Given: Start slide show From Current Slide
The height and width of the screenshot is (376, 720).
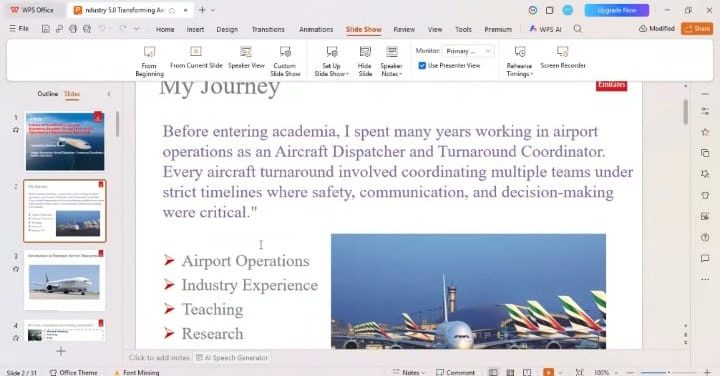Looking at the screenshot, I should point(196,58).
